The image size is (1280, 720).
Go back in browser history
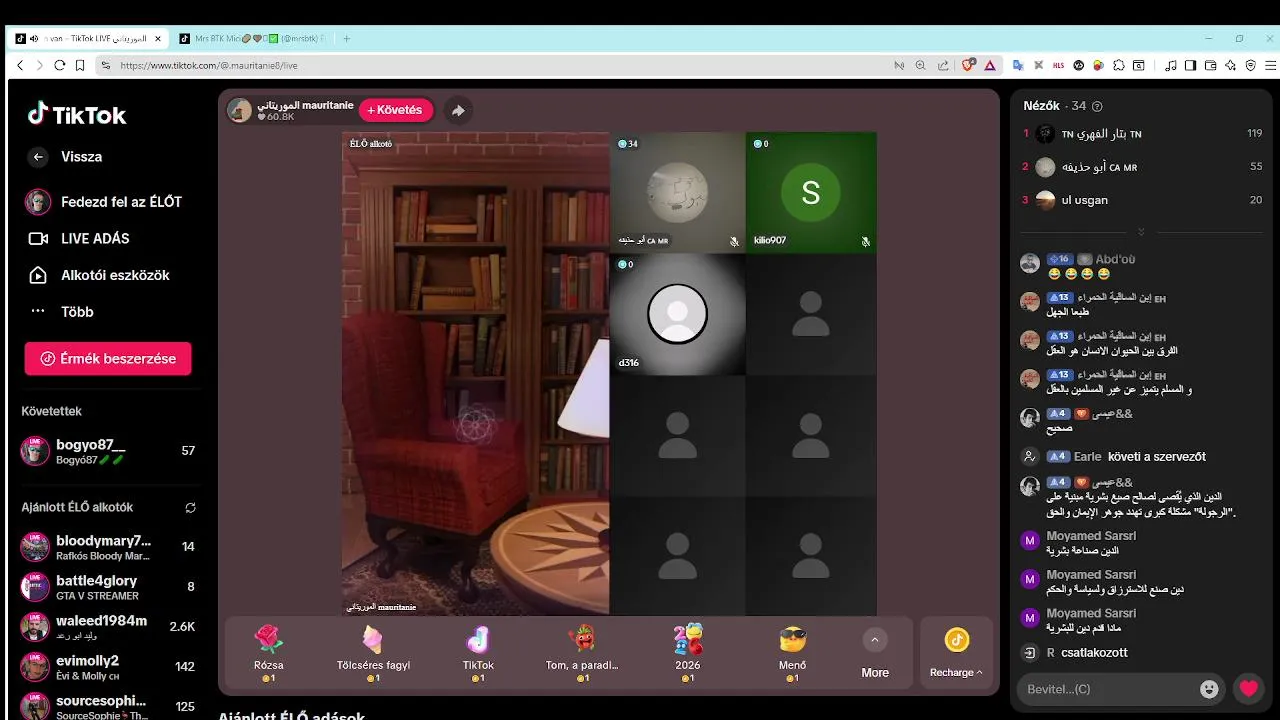(19, 65)
